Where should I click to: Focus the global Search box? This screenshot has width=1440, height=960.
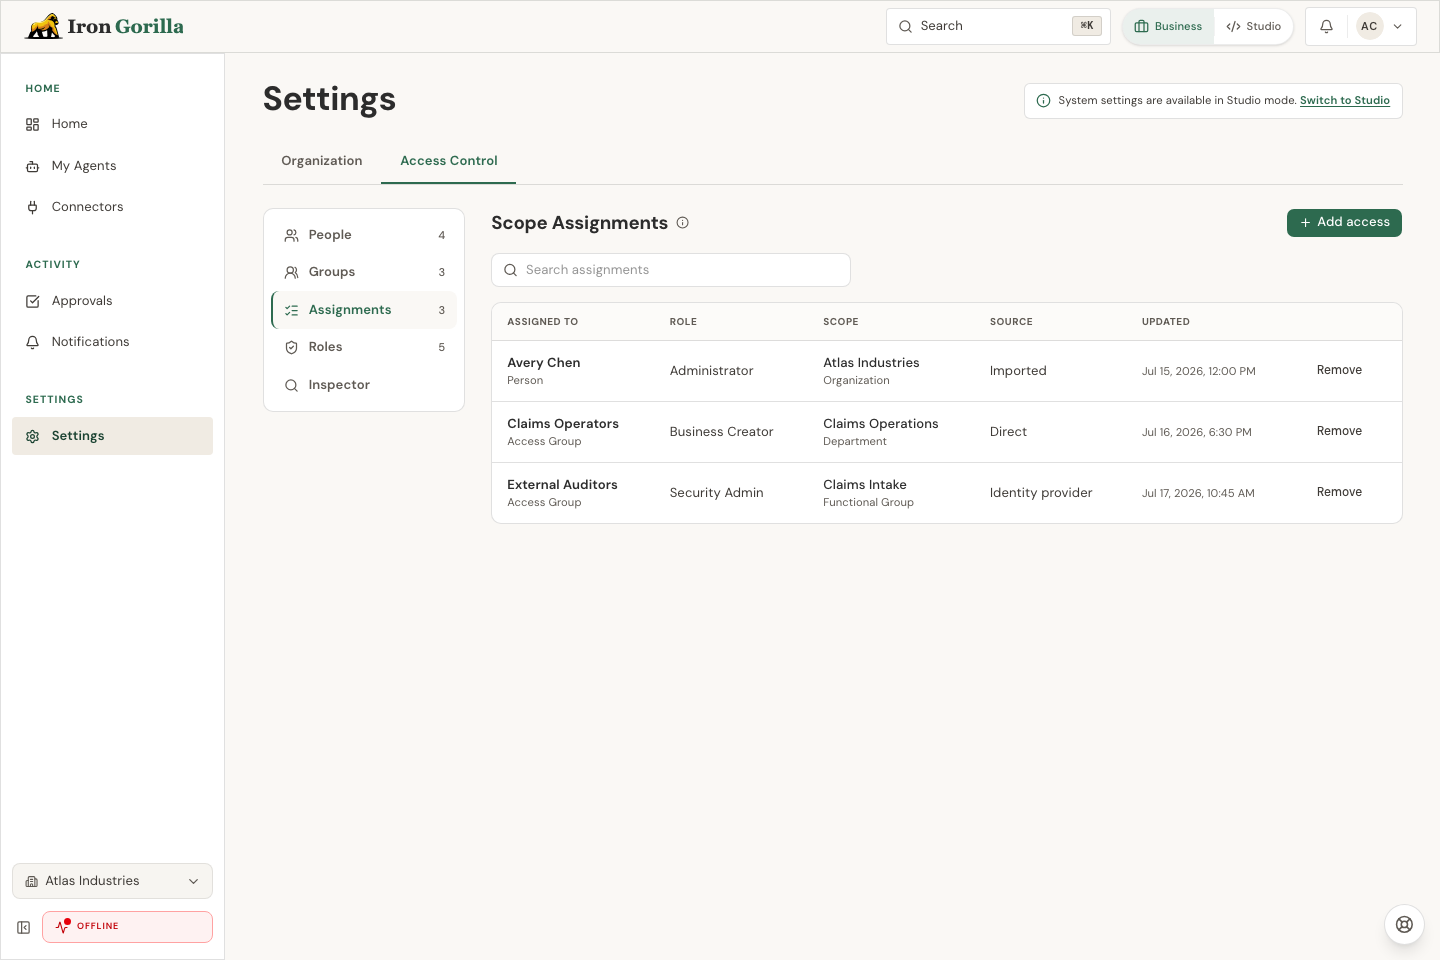[998, 26]
